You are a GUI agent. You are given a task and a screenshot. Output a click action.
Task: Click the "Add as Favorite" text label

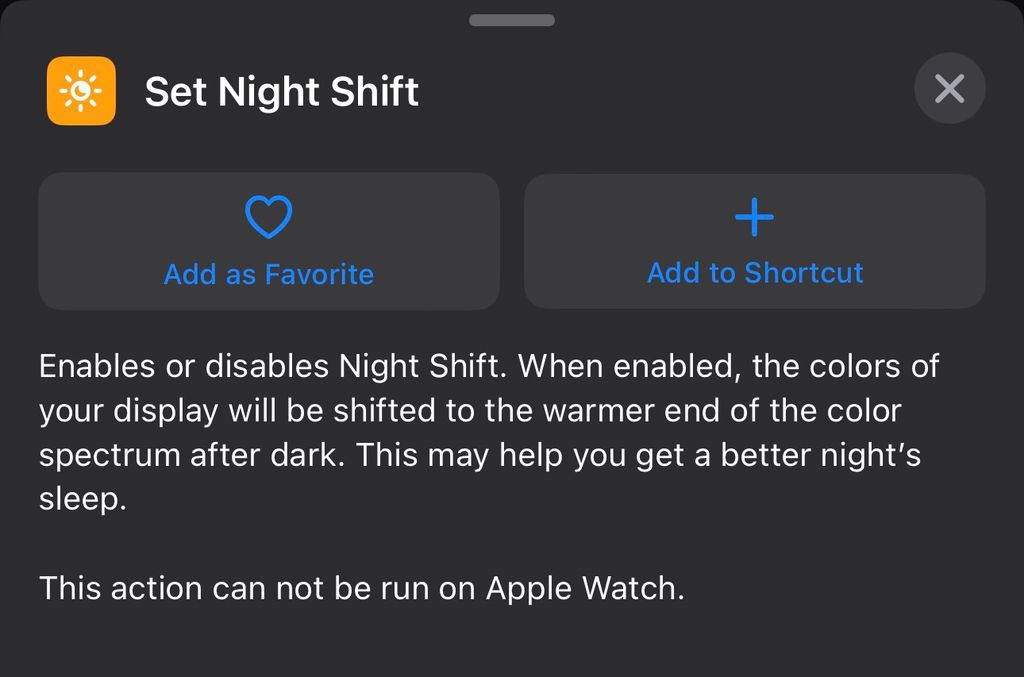point(269,274)
